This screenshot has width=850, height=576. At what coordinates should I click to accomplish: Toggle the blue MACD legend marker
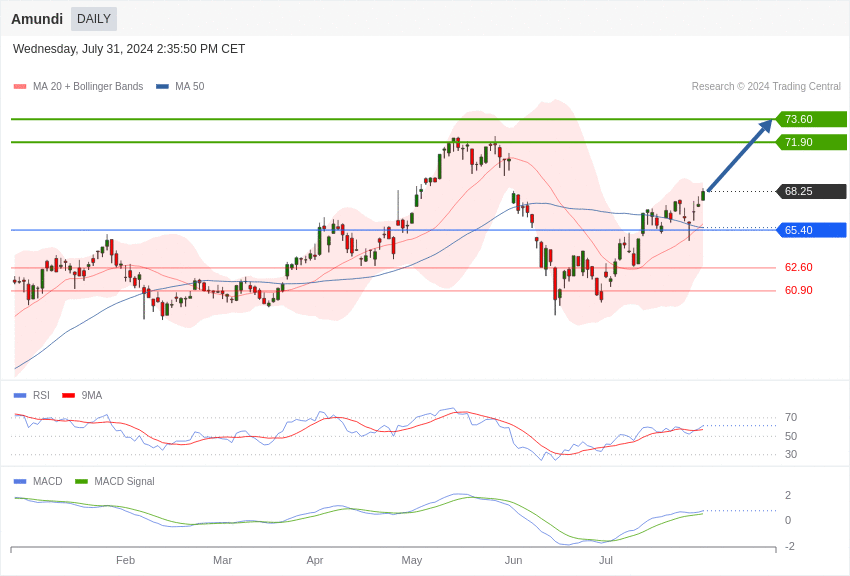click(x=20, y=481)
